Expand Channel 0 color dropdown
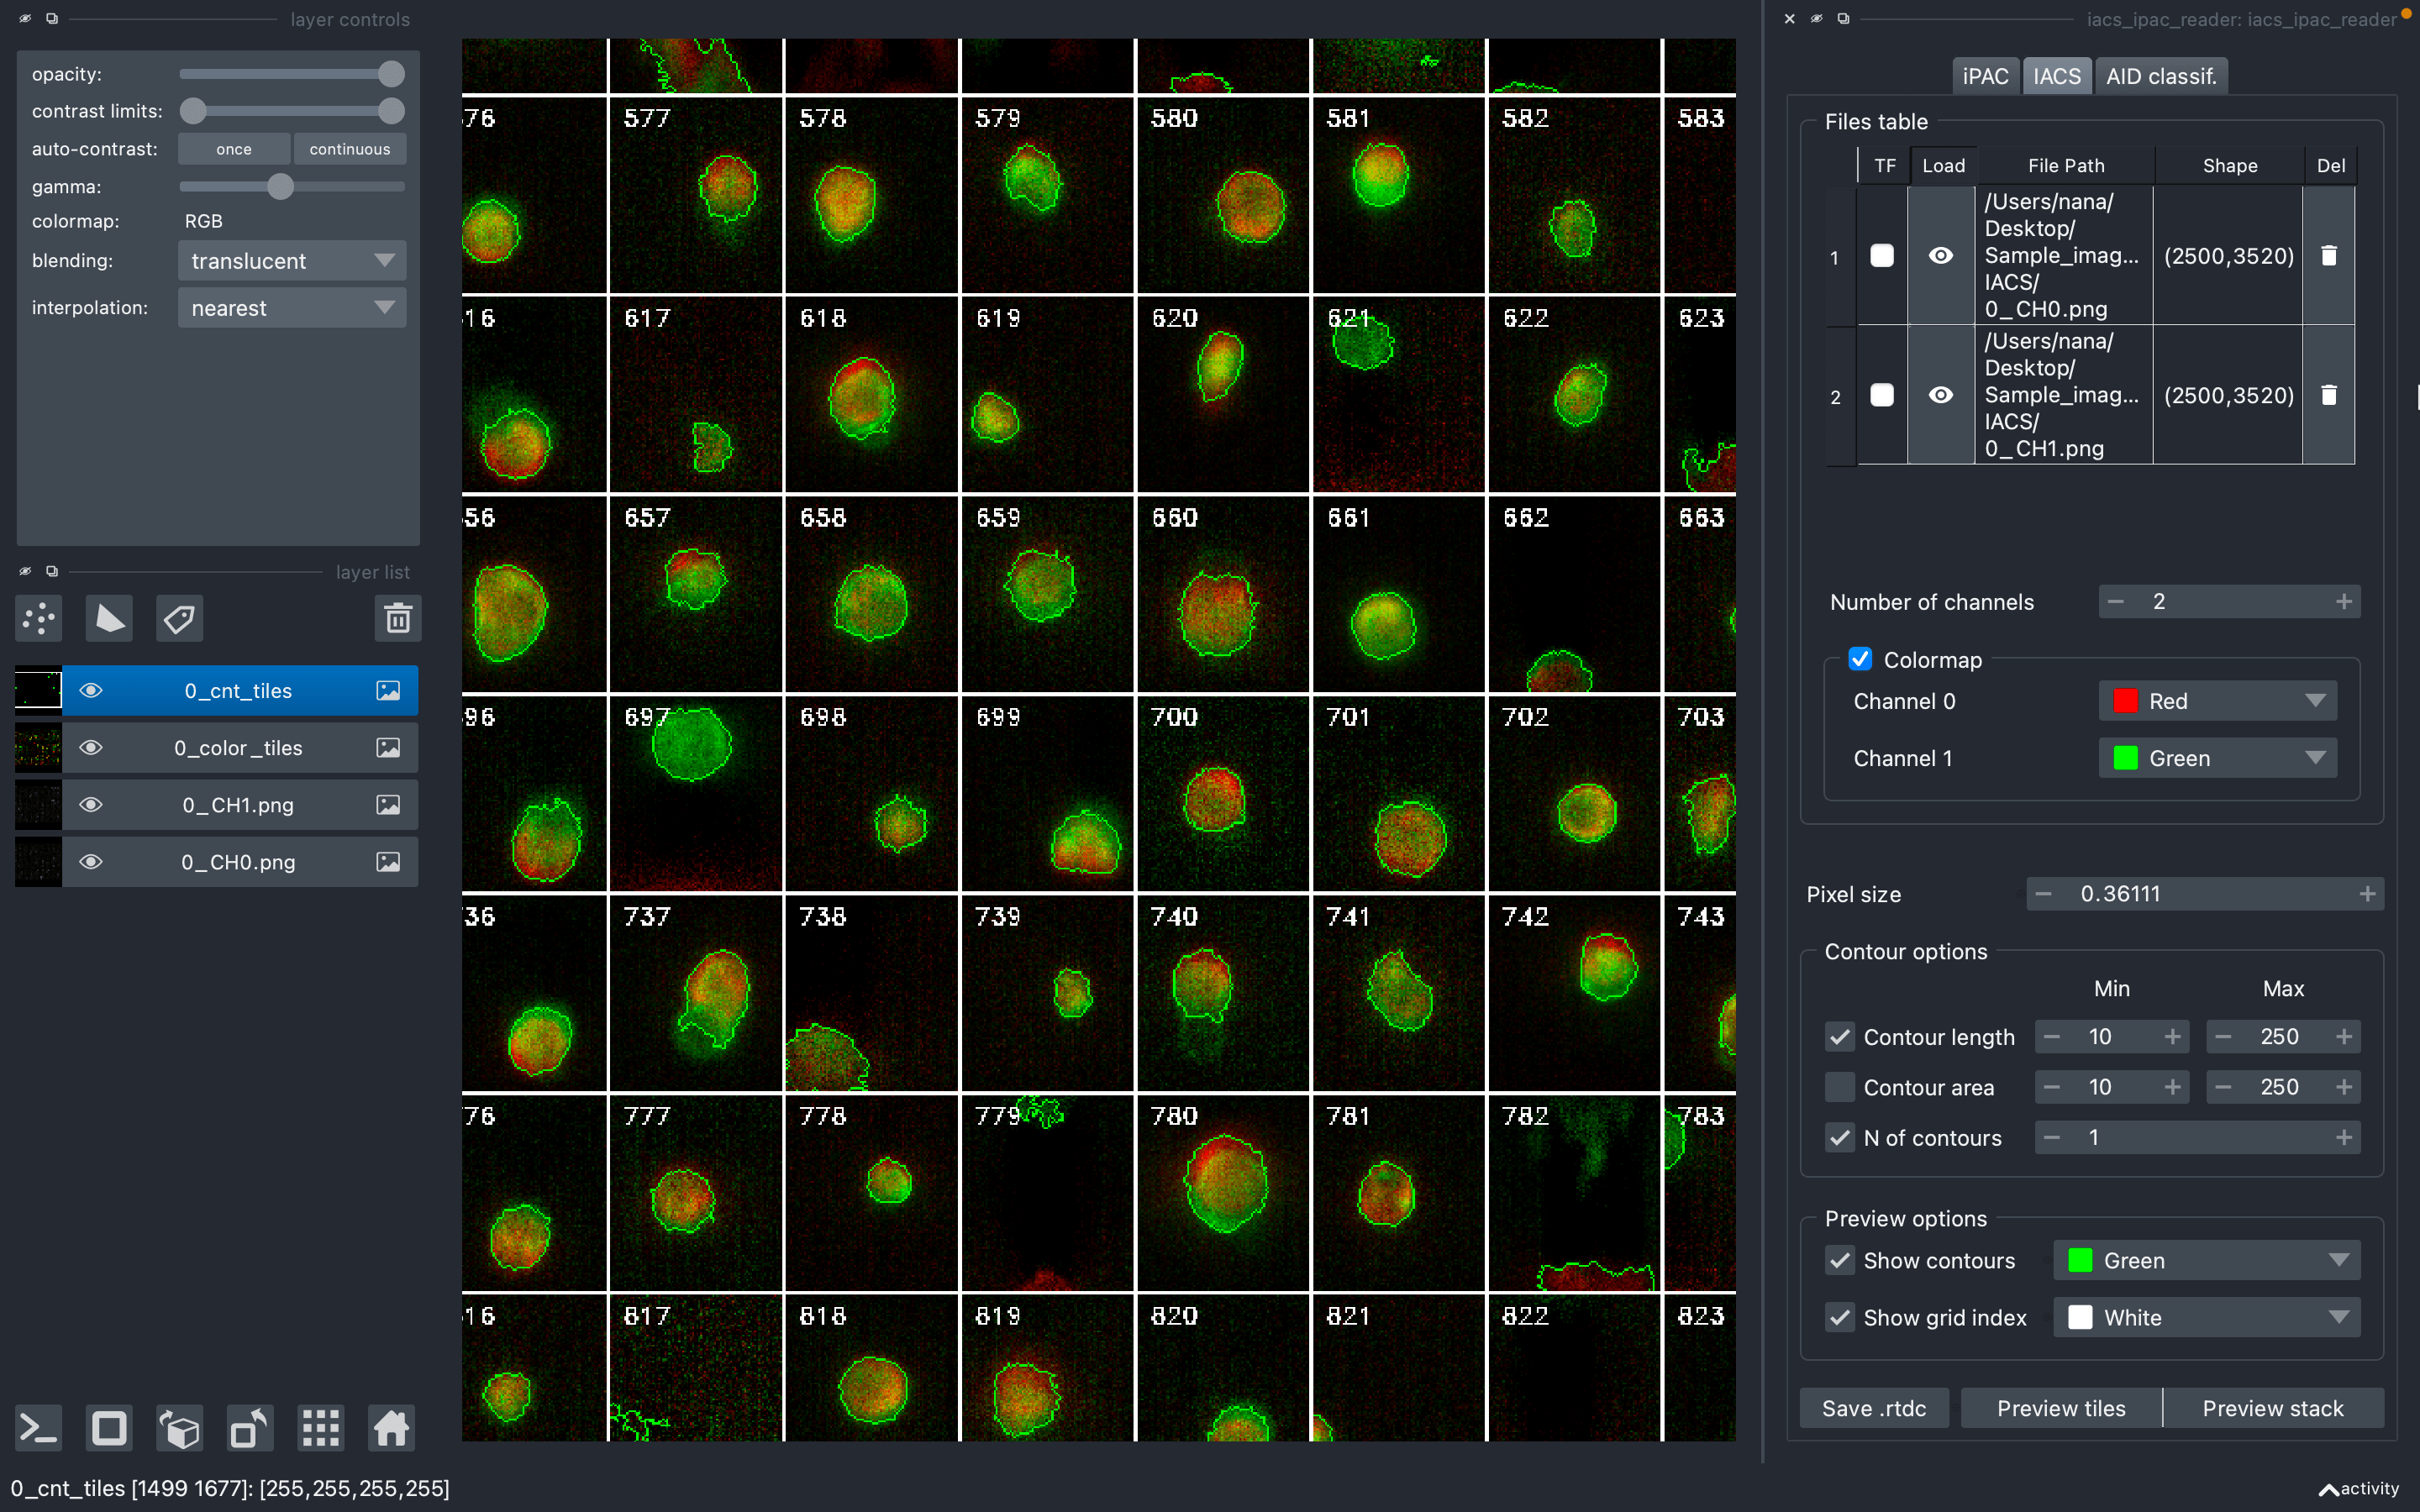This screenshot has width=2420, height=1512. tap(2217, 701)
